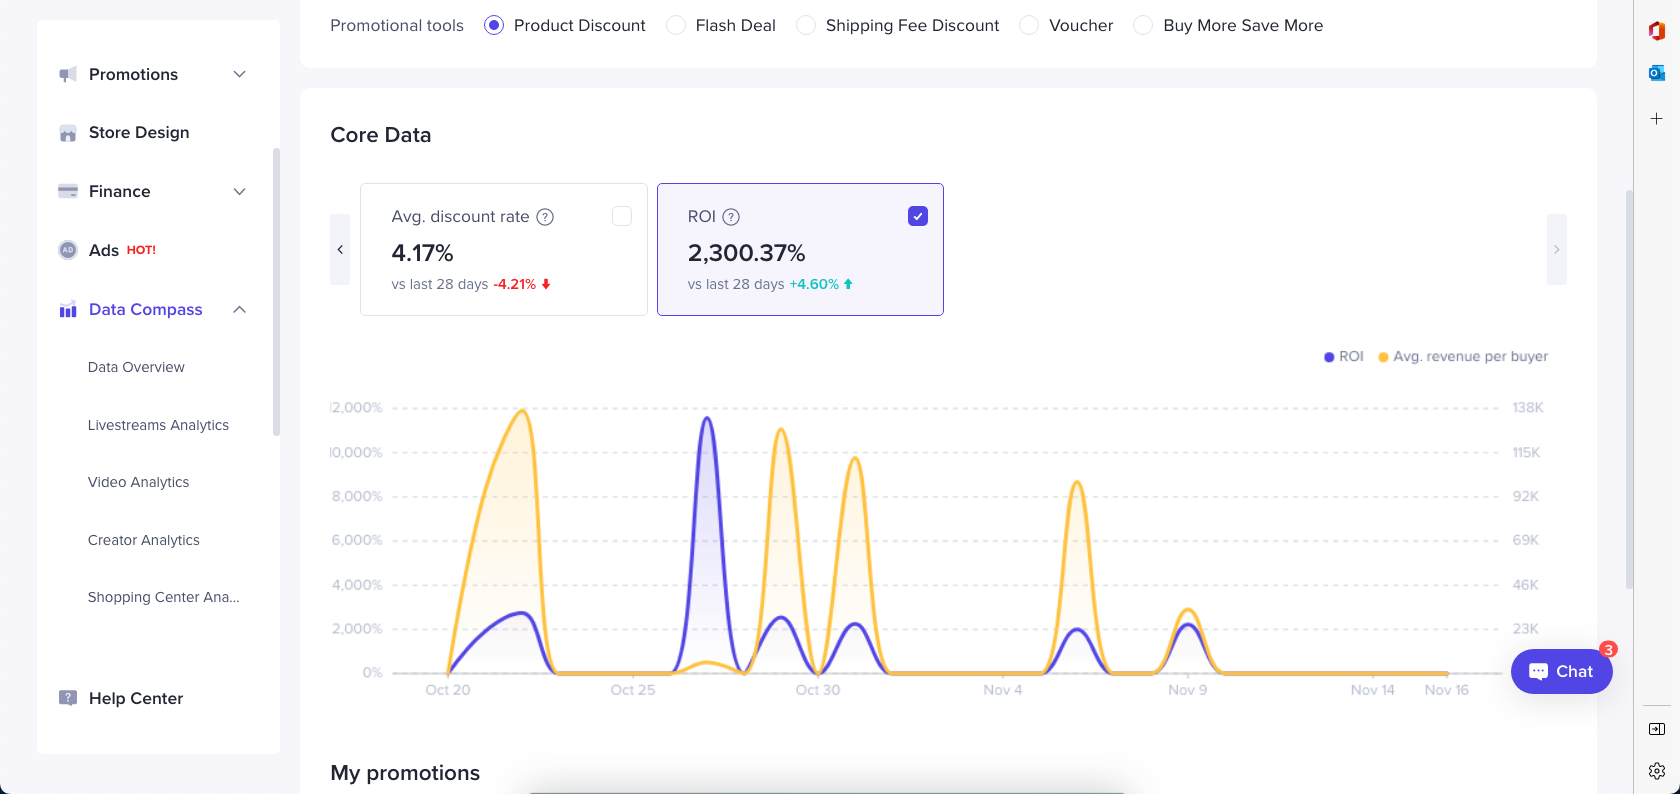1680x794 pixels.
Task: Uncheck the ROI metric checkbox
Action: (917, 216)
